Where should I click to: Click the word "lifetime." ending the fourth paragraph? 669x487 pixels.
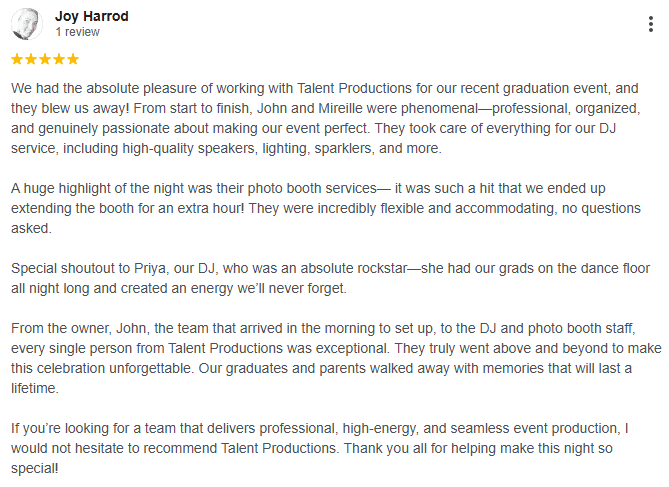(39, 389)
